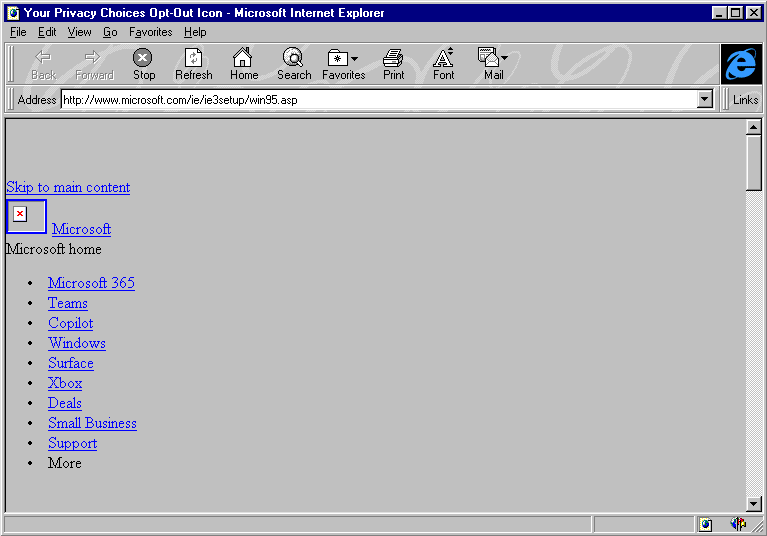This screenshot has width=767, height=536.
Task: Open the Microsoft logo text link
Action: (x=81, y=229)
